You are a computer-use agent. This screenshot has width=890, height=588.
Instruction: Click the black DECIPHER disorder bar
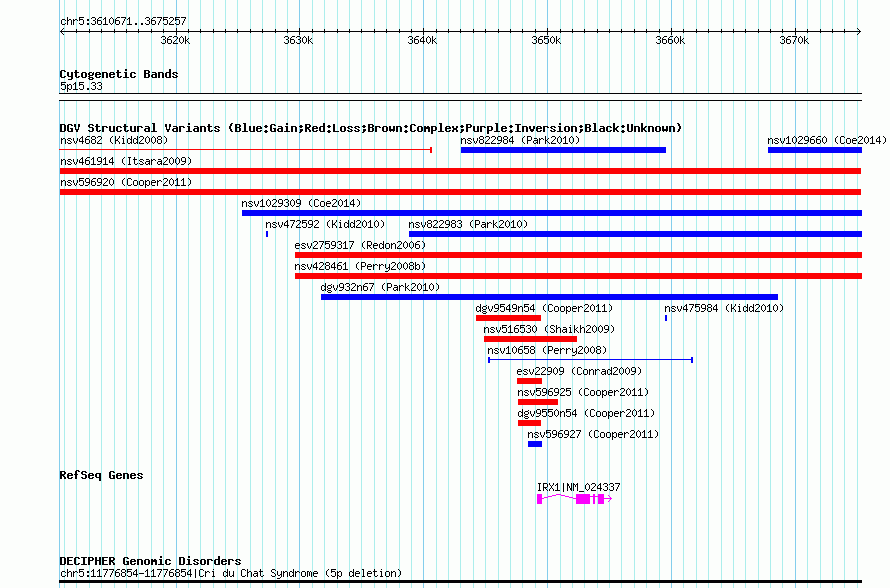[460, 582]
